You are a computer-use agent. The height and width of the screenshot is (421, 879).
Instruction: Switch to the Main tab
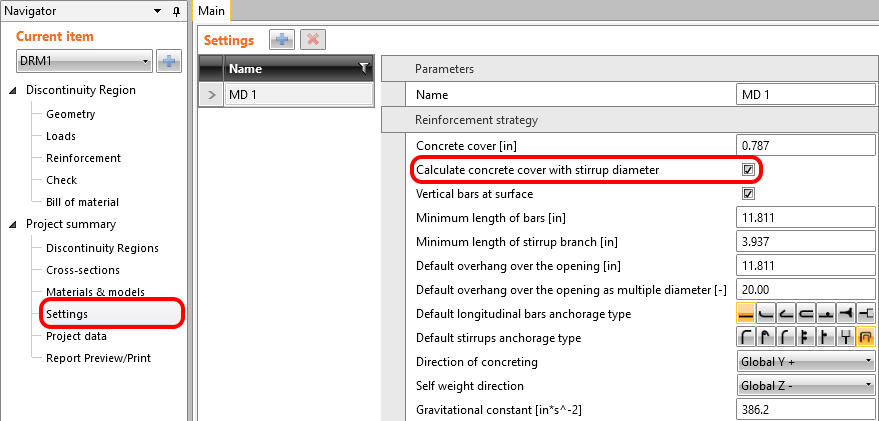pyautogui.click(x=212, y=10)
